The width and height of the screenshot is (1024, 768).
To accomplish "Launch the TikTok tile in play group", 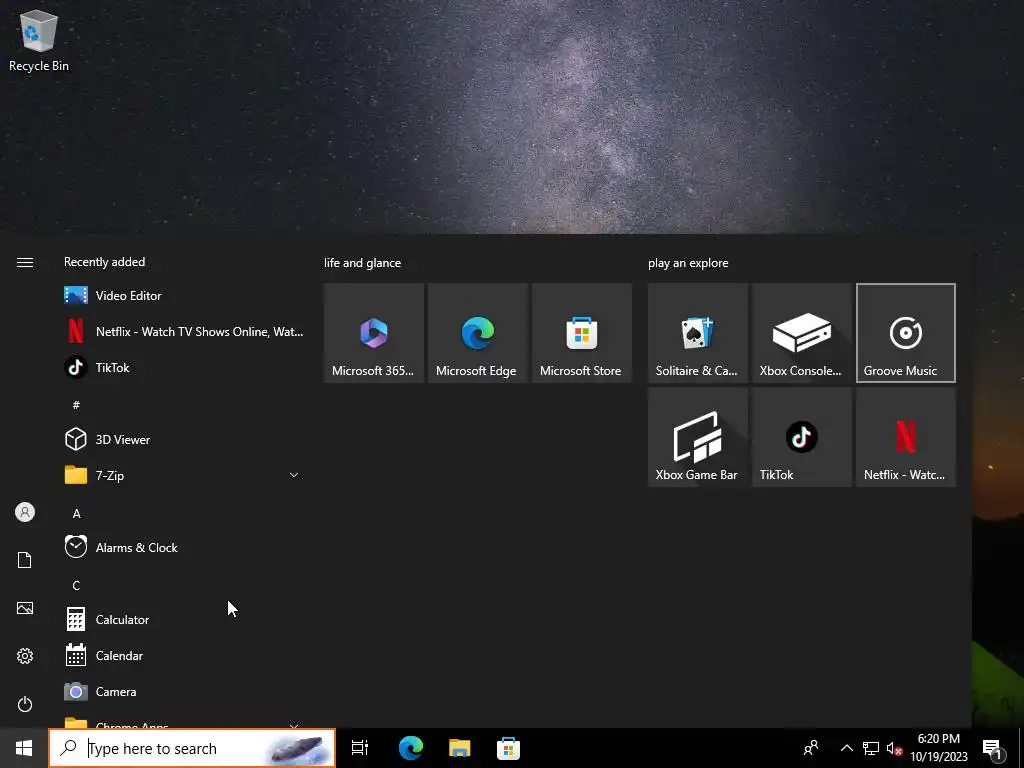I will [x=802, y=437].
